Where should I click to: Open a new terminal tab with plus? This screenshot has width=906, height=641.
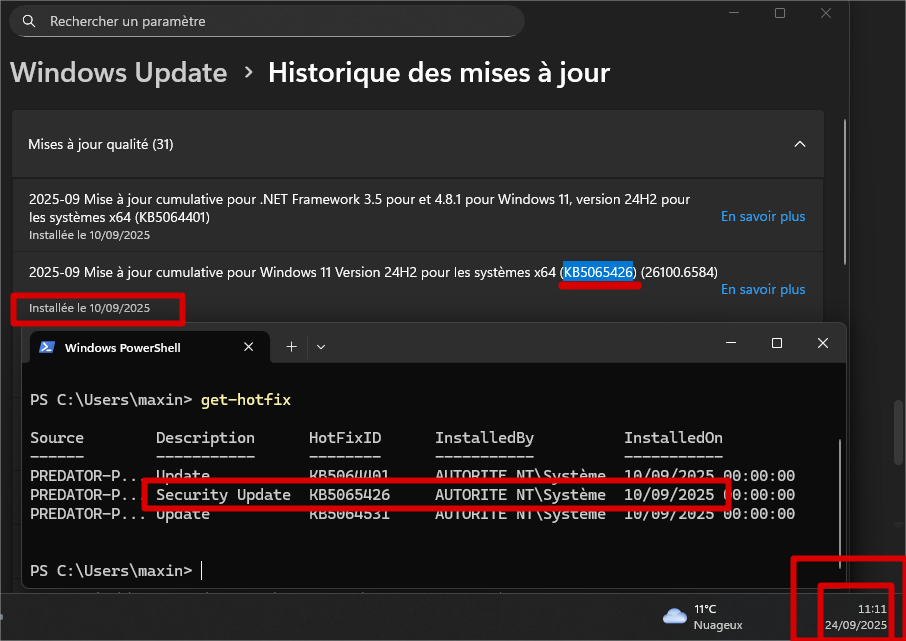pyautogui.click(x=292, y=346)
